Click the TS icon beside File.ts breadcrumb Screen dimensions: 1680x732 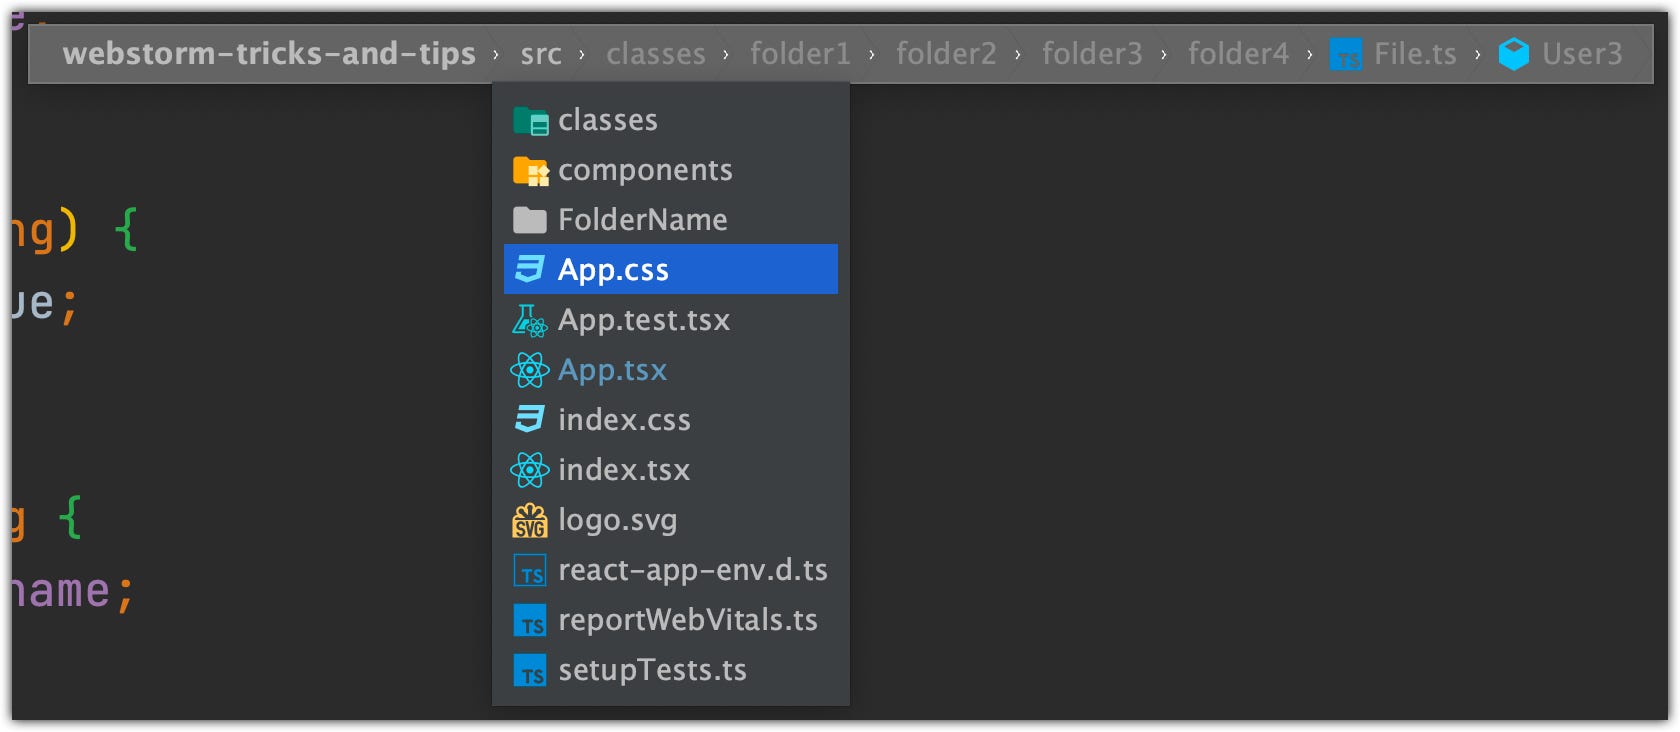pyautogui.click(x=1346, y=54)
